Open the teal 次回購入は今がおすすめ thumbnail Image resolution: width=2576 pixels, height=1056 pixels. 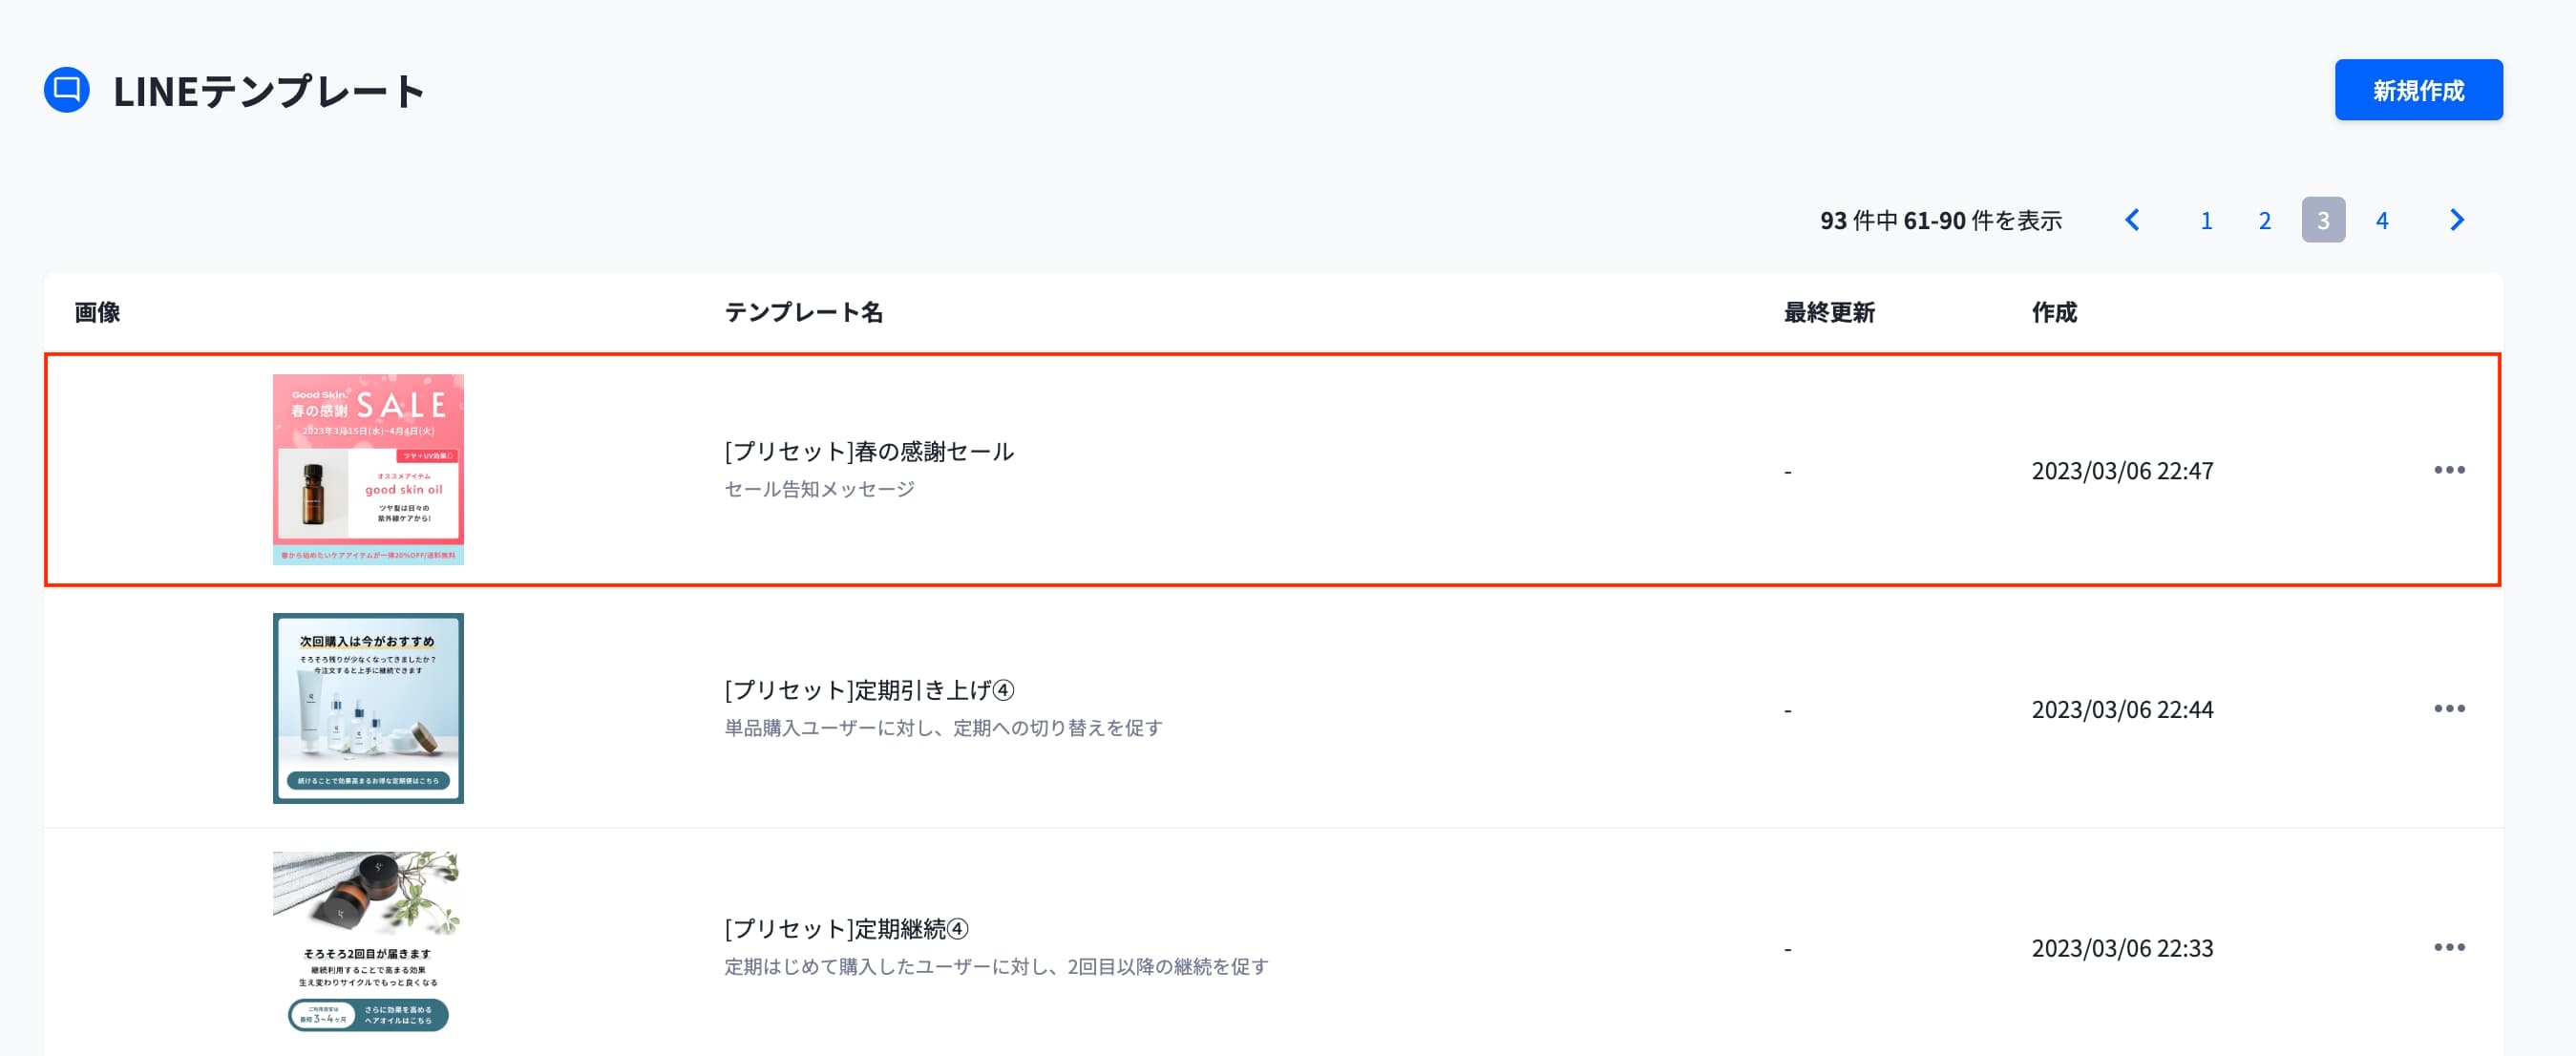point(368,708)
